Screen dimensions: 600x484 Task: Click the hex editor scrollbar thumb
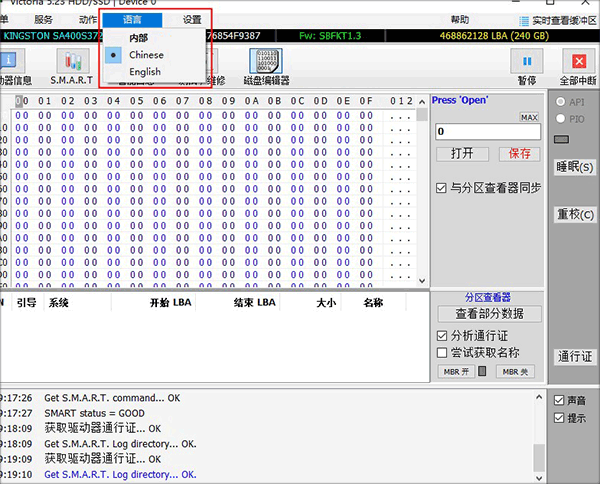click(x=422, y=115)
